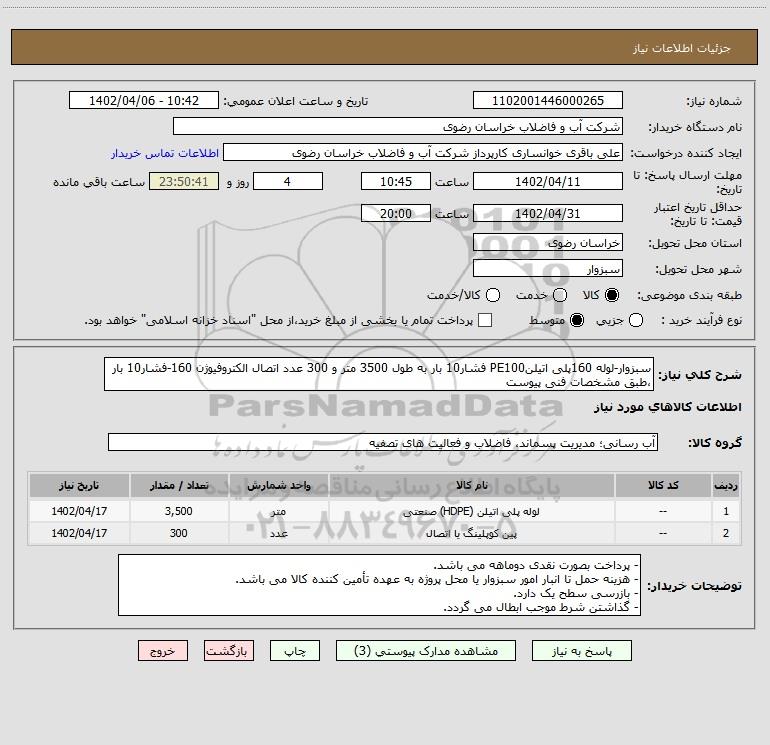This screenshot has width=770, height=745.
Task: Click the توضیحات خریدار notes box
Action: coord(380,585)
